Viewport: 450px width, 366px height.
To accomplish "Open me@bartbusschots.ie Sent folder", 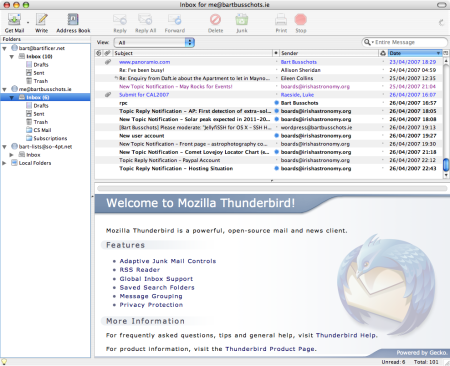I will (35, 114).
